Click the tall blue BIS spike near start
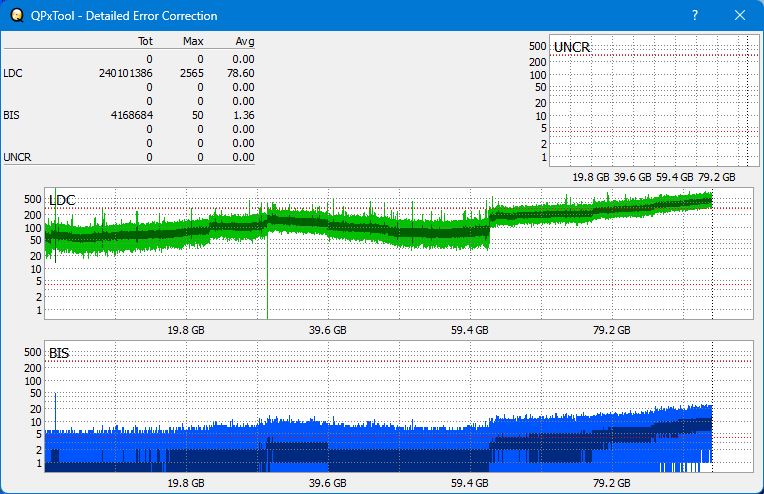The width and height of the screenshot is (764, 494). (x=55, y=412)
